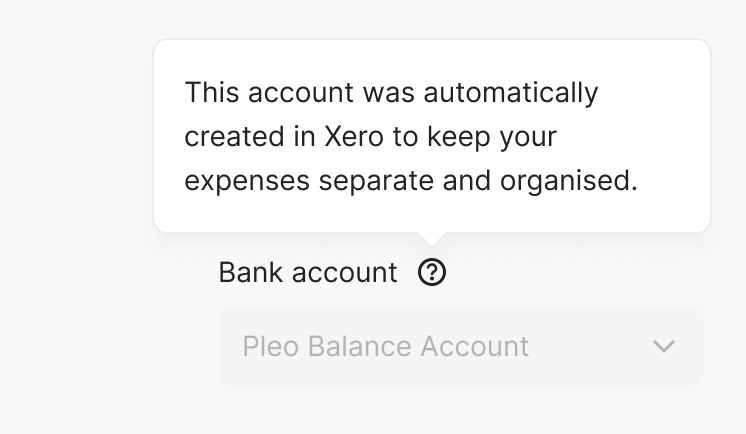The image size is (746, 434).
Task: Click the first line of tooltip text
Action: 391,93
